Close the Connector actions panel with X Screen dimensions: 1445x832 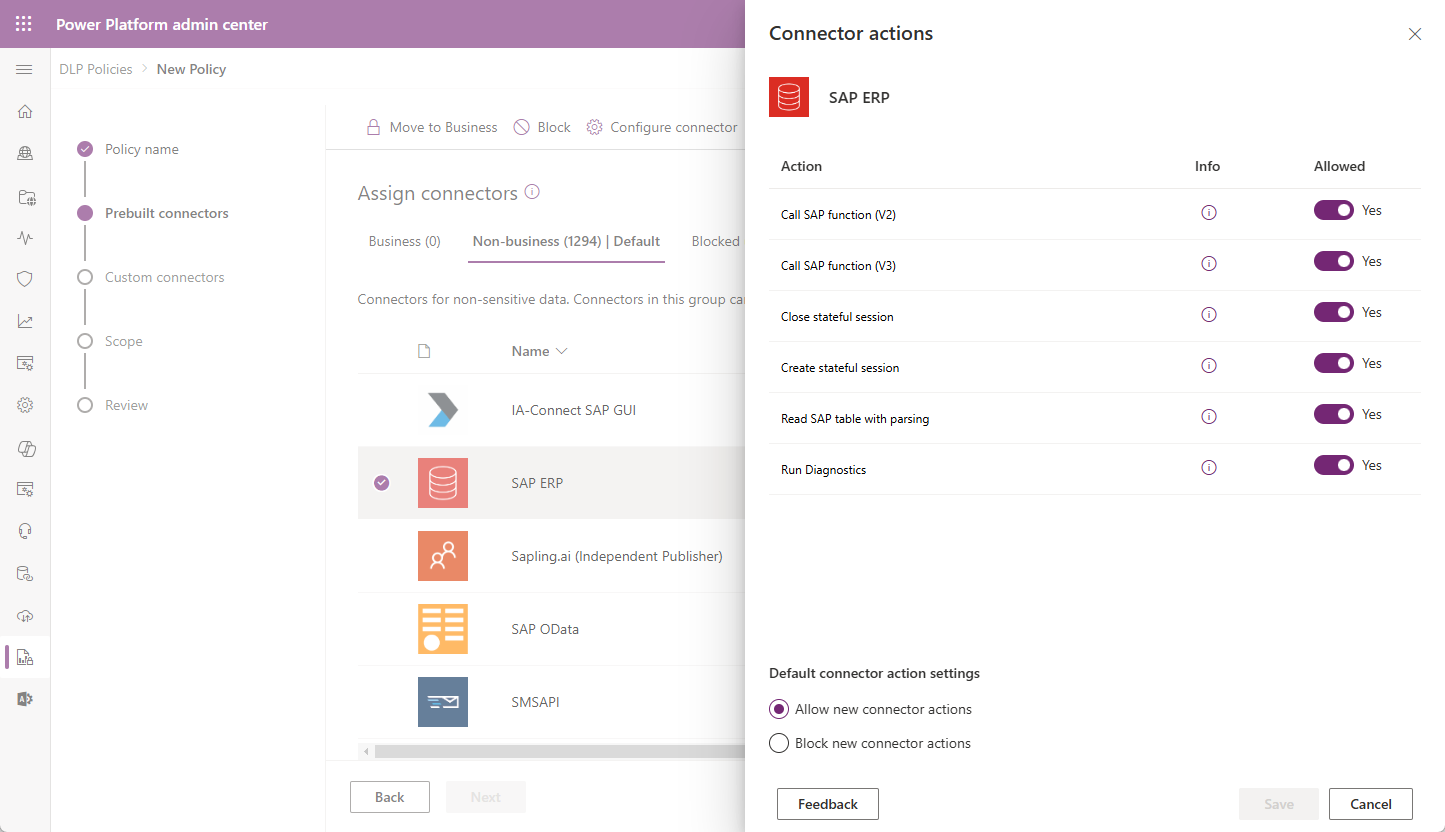(1415, 34)
